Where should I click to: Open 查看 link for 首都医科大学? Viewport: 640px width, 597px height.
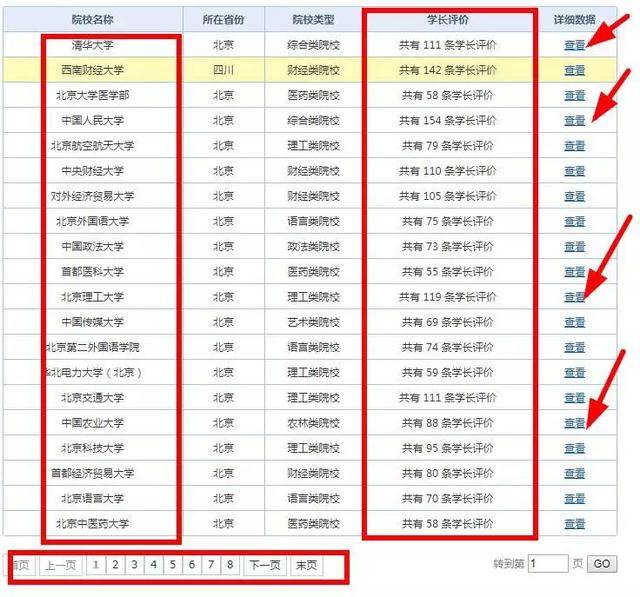(574, 272)
